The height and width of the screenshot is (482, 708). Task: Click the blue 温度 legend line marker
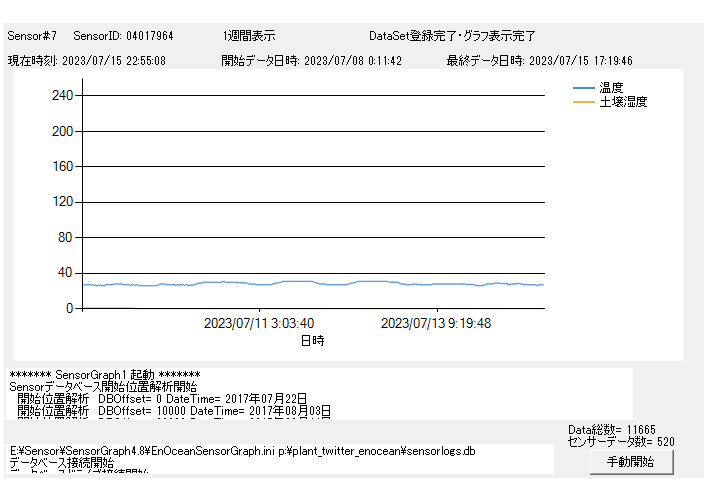coord(583,88)
